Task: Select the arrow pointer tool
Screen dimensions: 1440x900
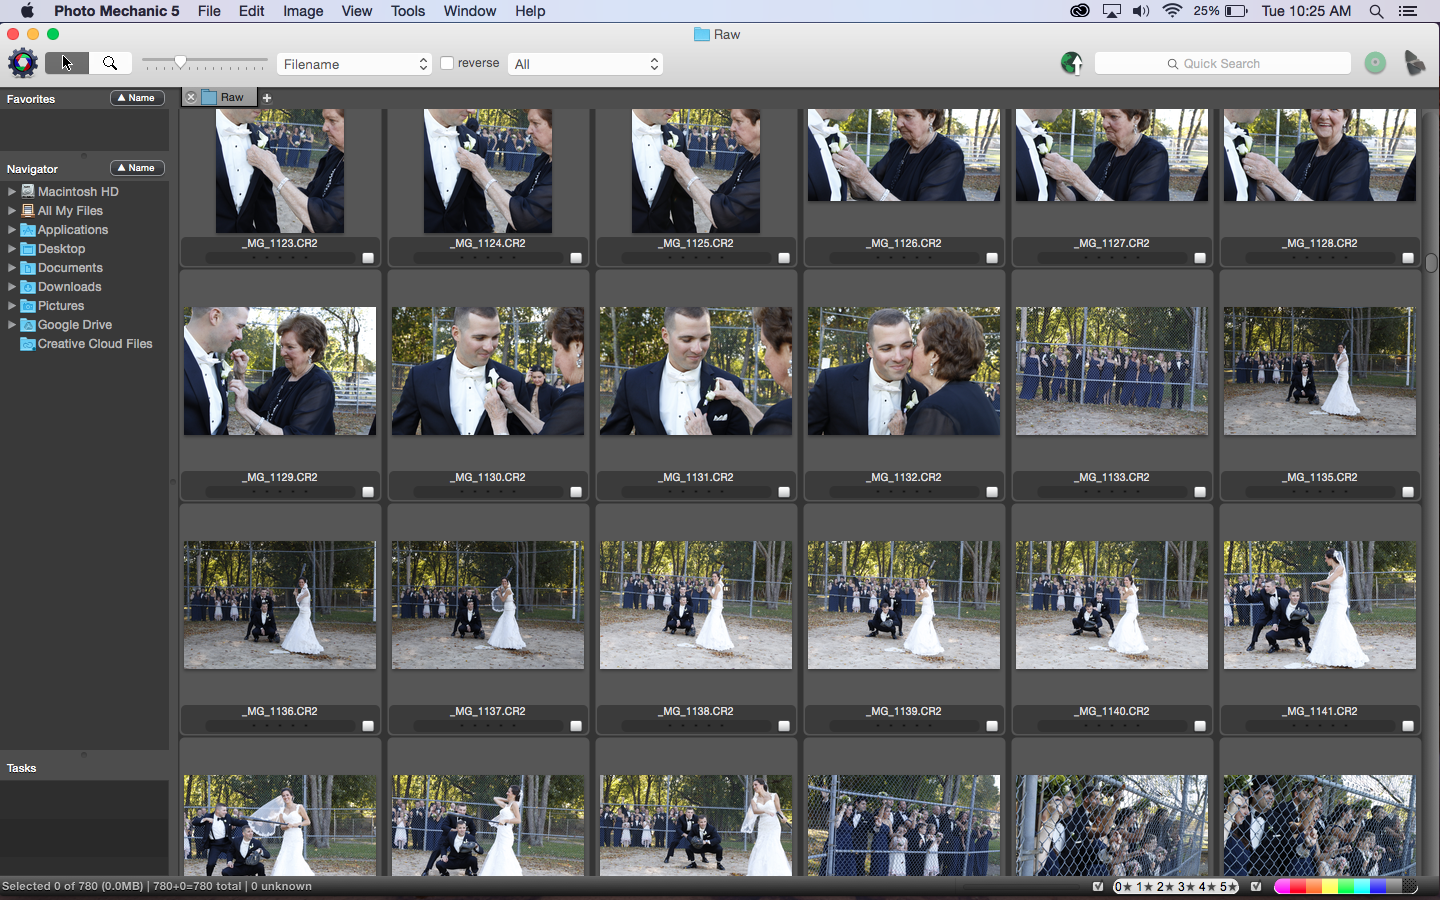Action: (67, 63)
